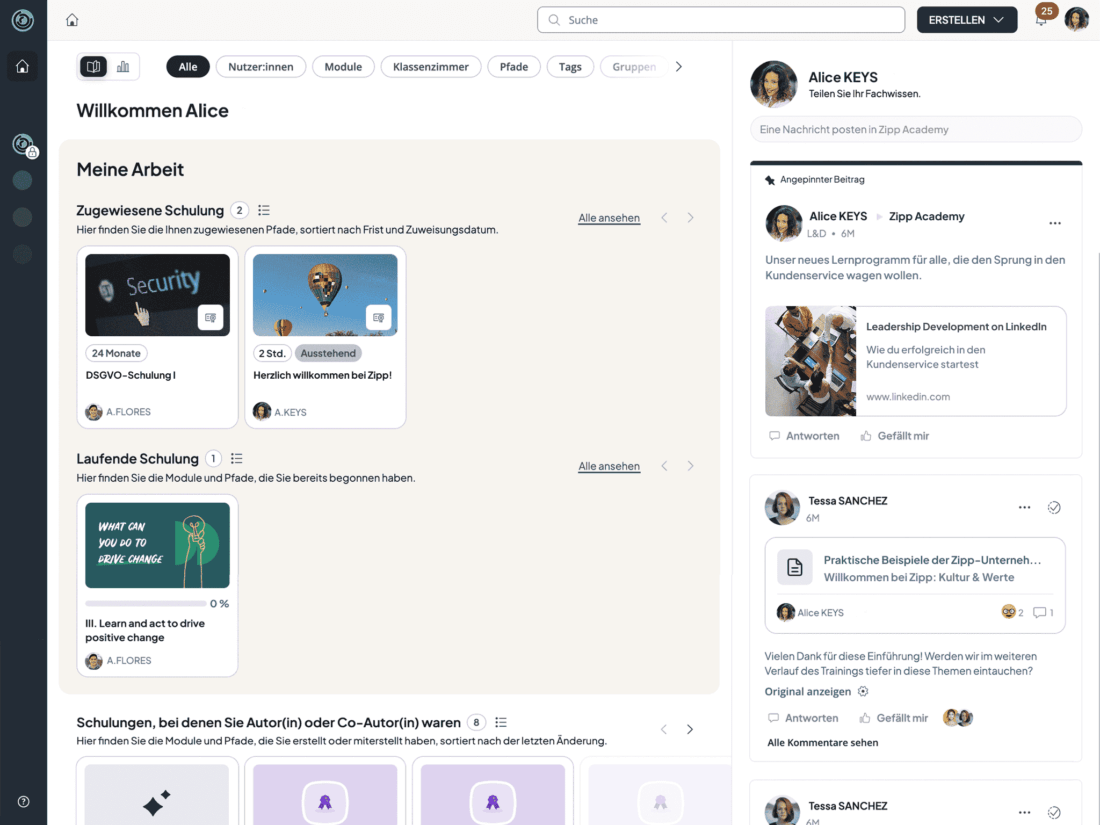
Task: Open the notifications bell with 25 badge
Action: (x=1041, y=20)
